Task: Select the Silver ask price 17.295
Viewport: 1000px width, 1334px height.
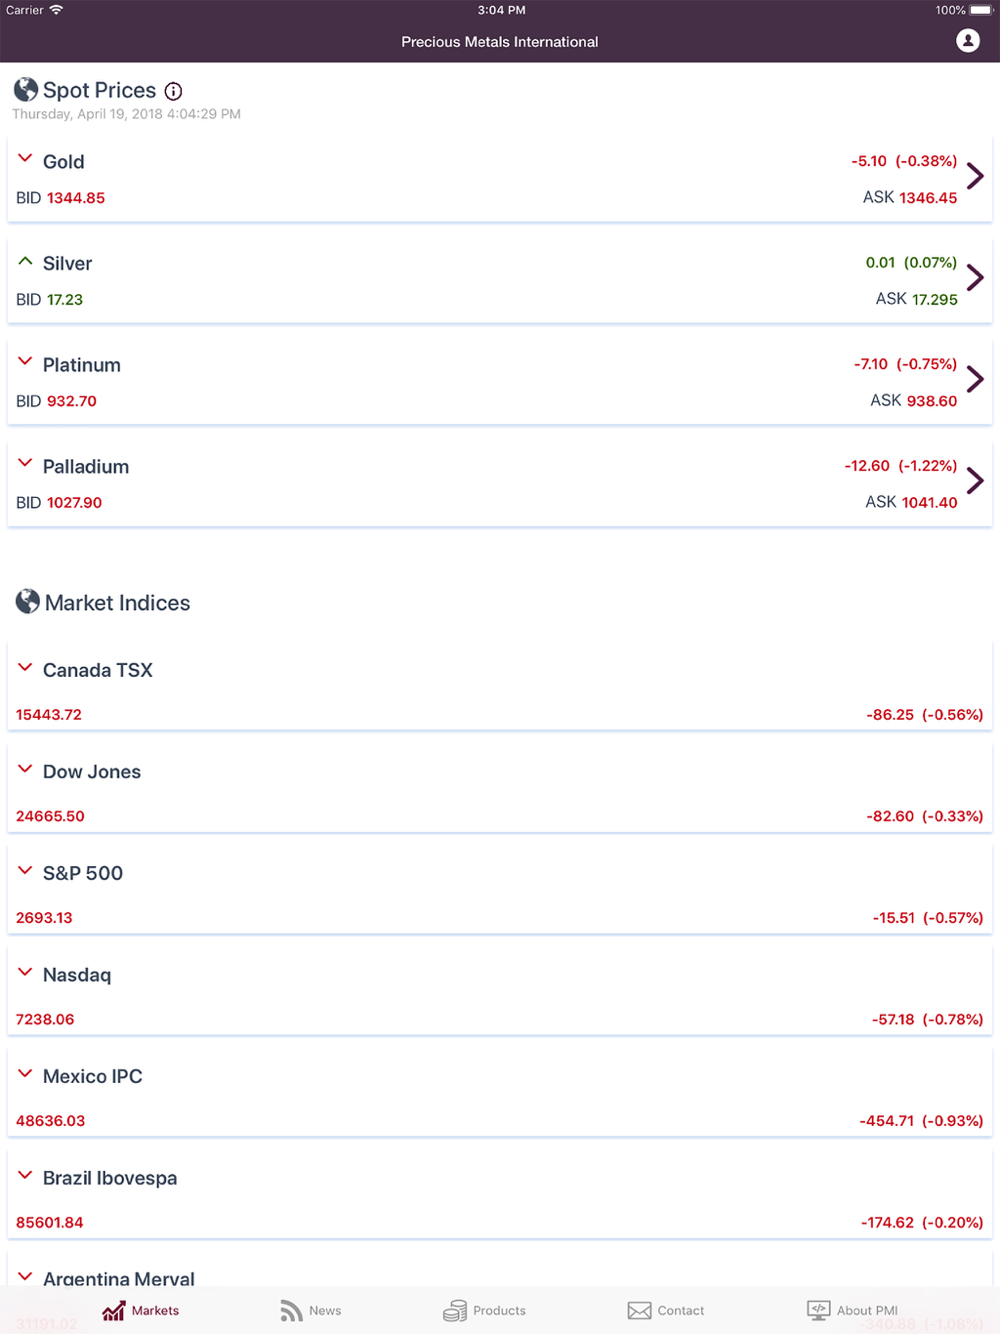Action: click(934, 299)
